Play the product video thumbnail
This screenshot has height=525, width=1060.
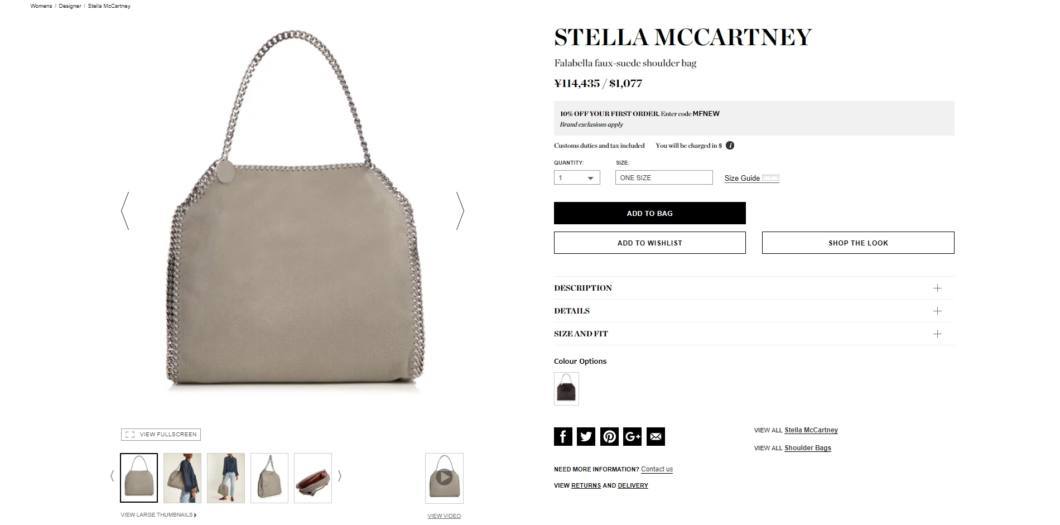[444, 478]
